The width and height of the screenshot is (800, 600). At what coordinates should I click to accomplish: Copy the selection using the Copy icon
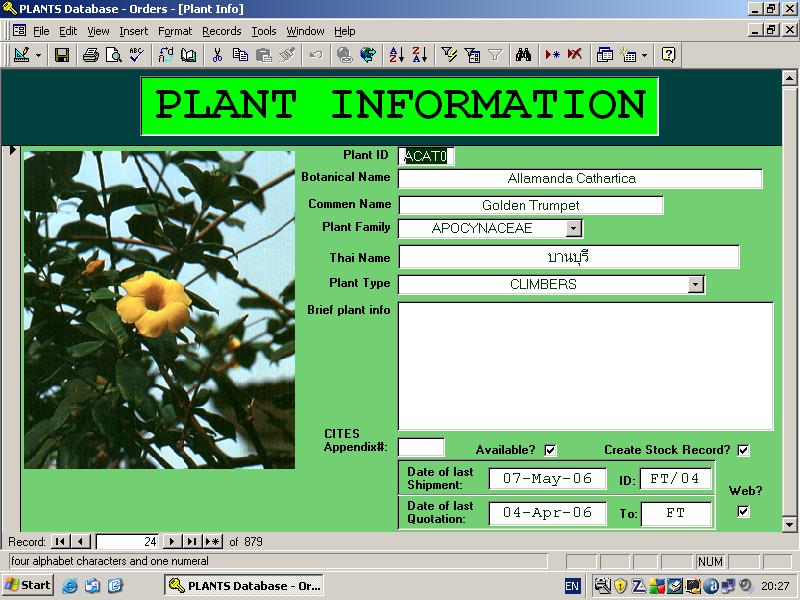pyautogui.click(x=240, y=55)
